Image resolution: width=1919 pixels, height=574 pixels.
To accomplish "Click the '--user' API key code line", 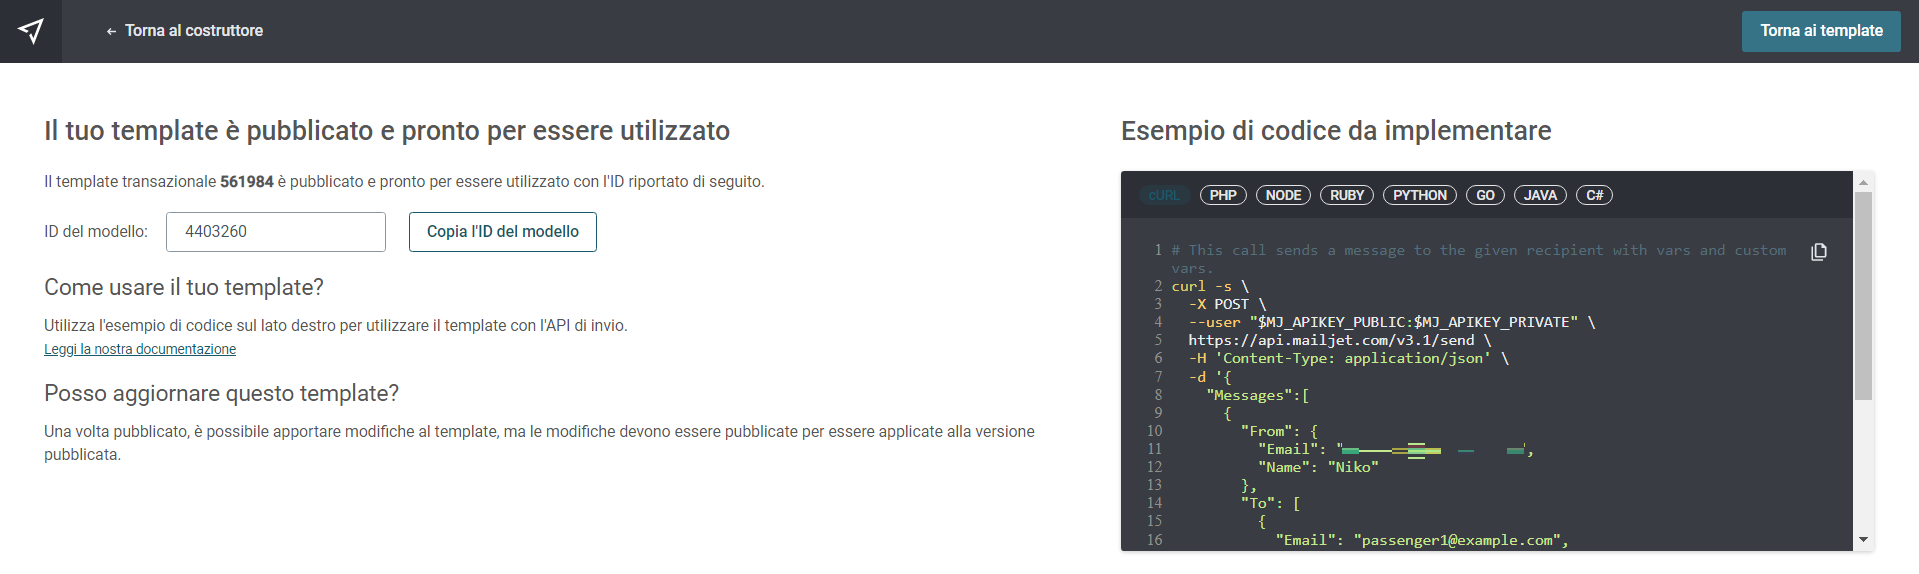I will (1392, 322).
